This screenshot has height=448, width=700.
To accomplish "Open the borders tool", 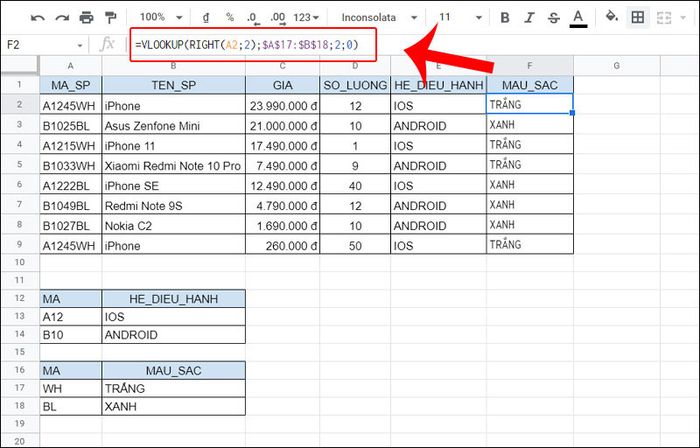I will point(638,17).
